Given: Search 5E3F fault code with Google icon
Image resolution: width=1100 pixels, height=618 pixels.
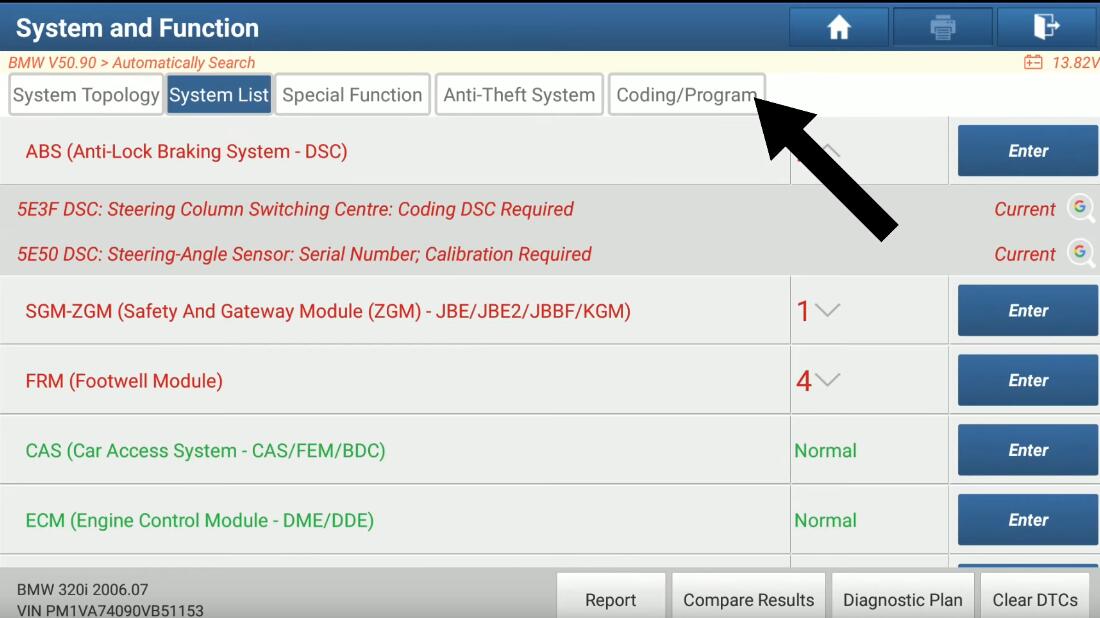Looking at the screenshot, I should pyautogui.click(x=1080, y=208).
